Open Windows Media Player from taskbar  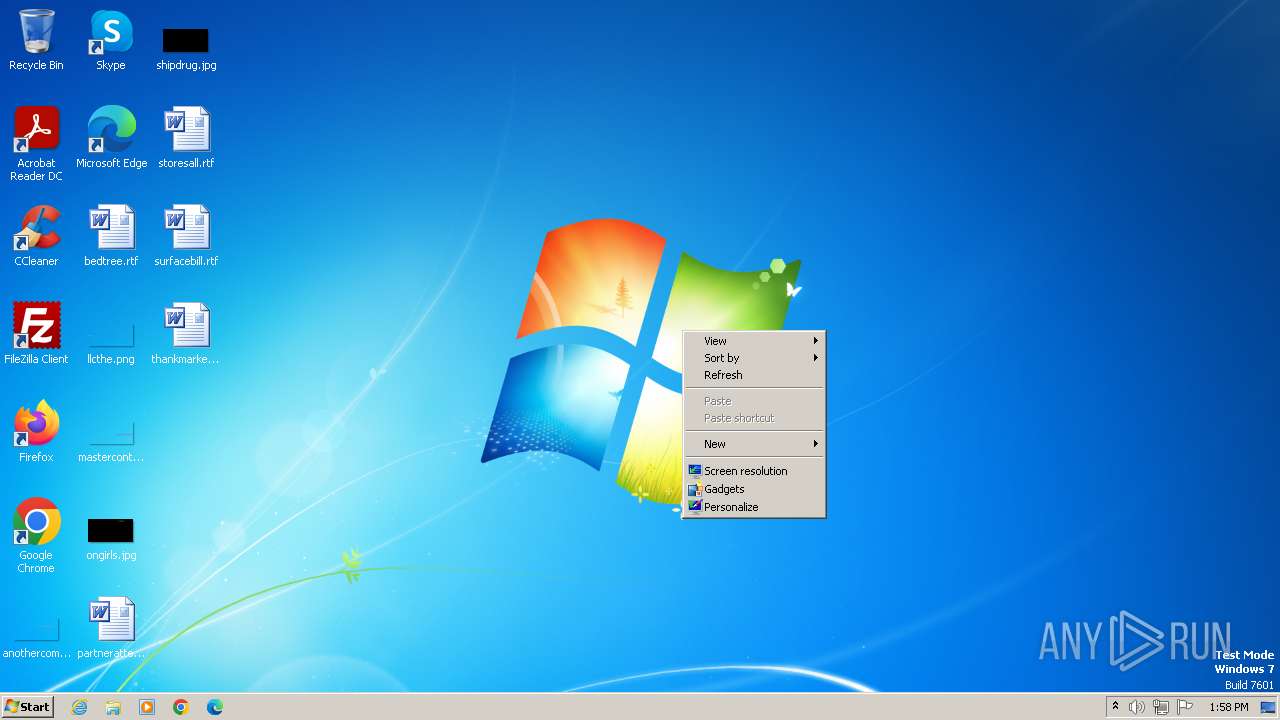tap(147, 707)
